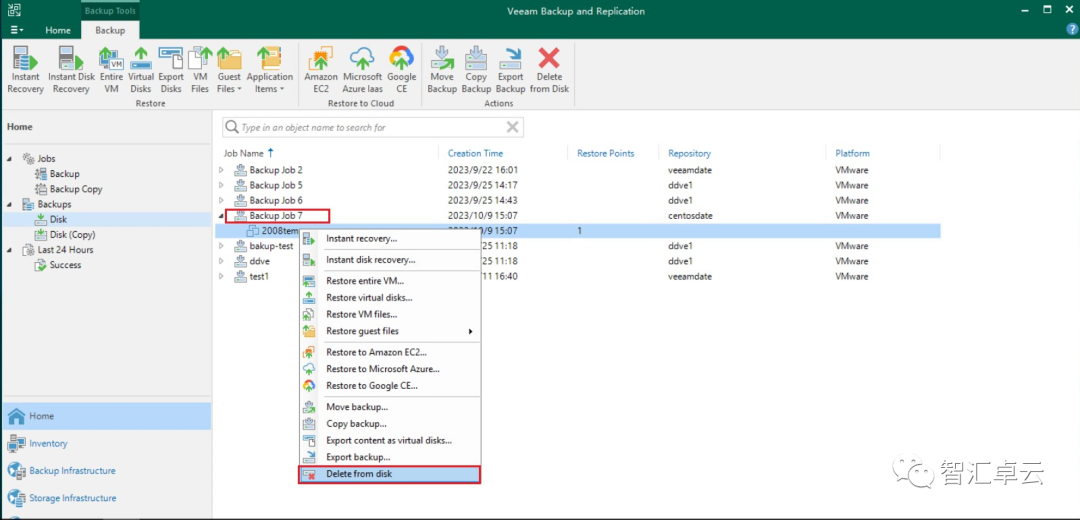The width and height of the screenshot is (1080, 520).
Task: Expand the ddve job row
Action: [221, 261]
